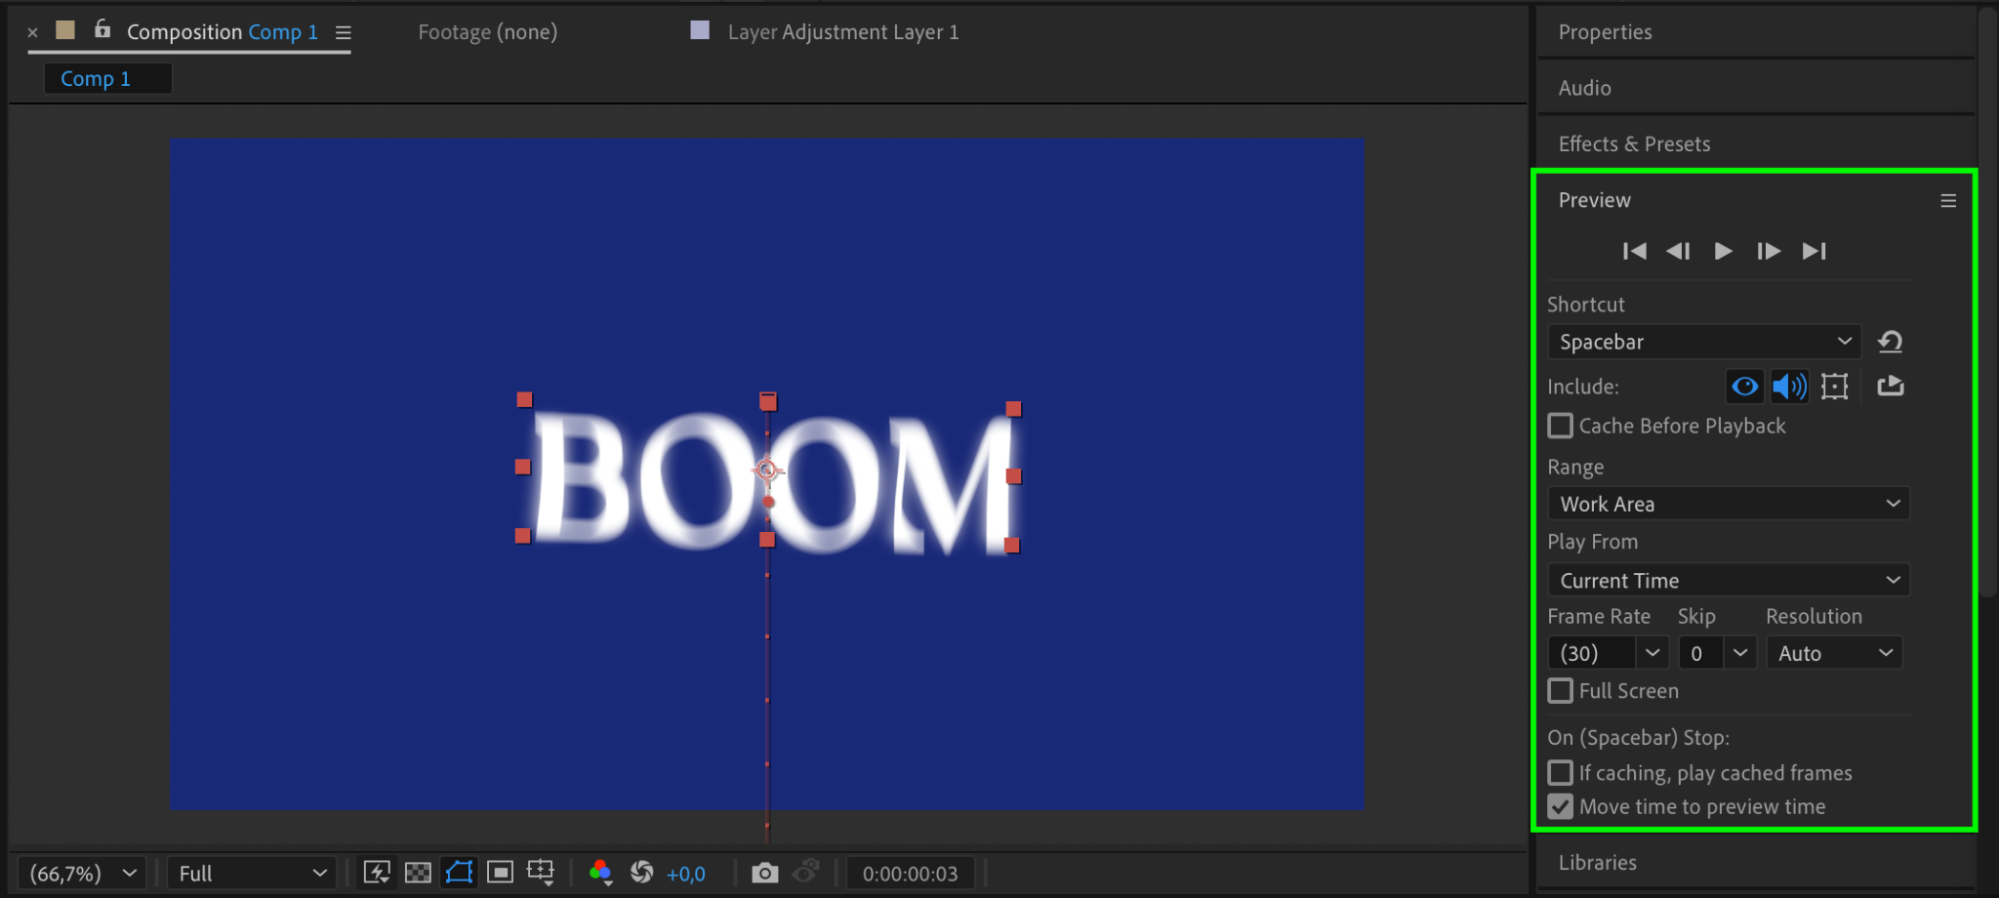The image size is (1999, 898).
Task: Toggle video inclusion eye icon in Preview
Action: click(1745, 386)
